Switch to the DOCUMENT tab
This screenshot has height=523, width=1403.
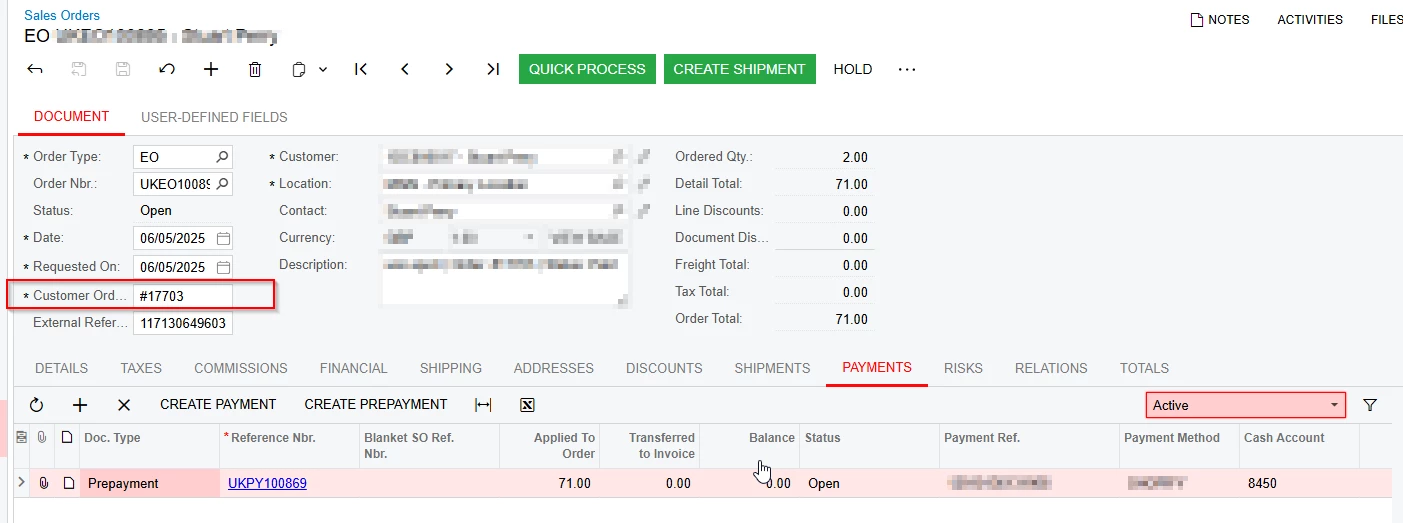point(71,116)
